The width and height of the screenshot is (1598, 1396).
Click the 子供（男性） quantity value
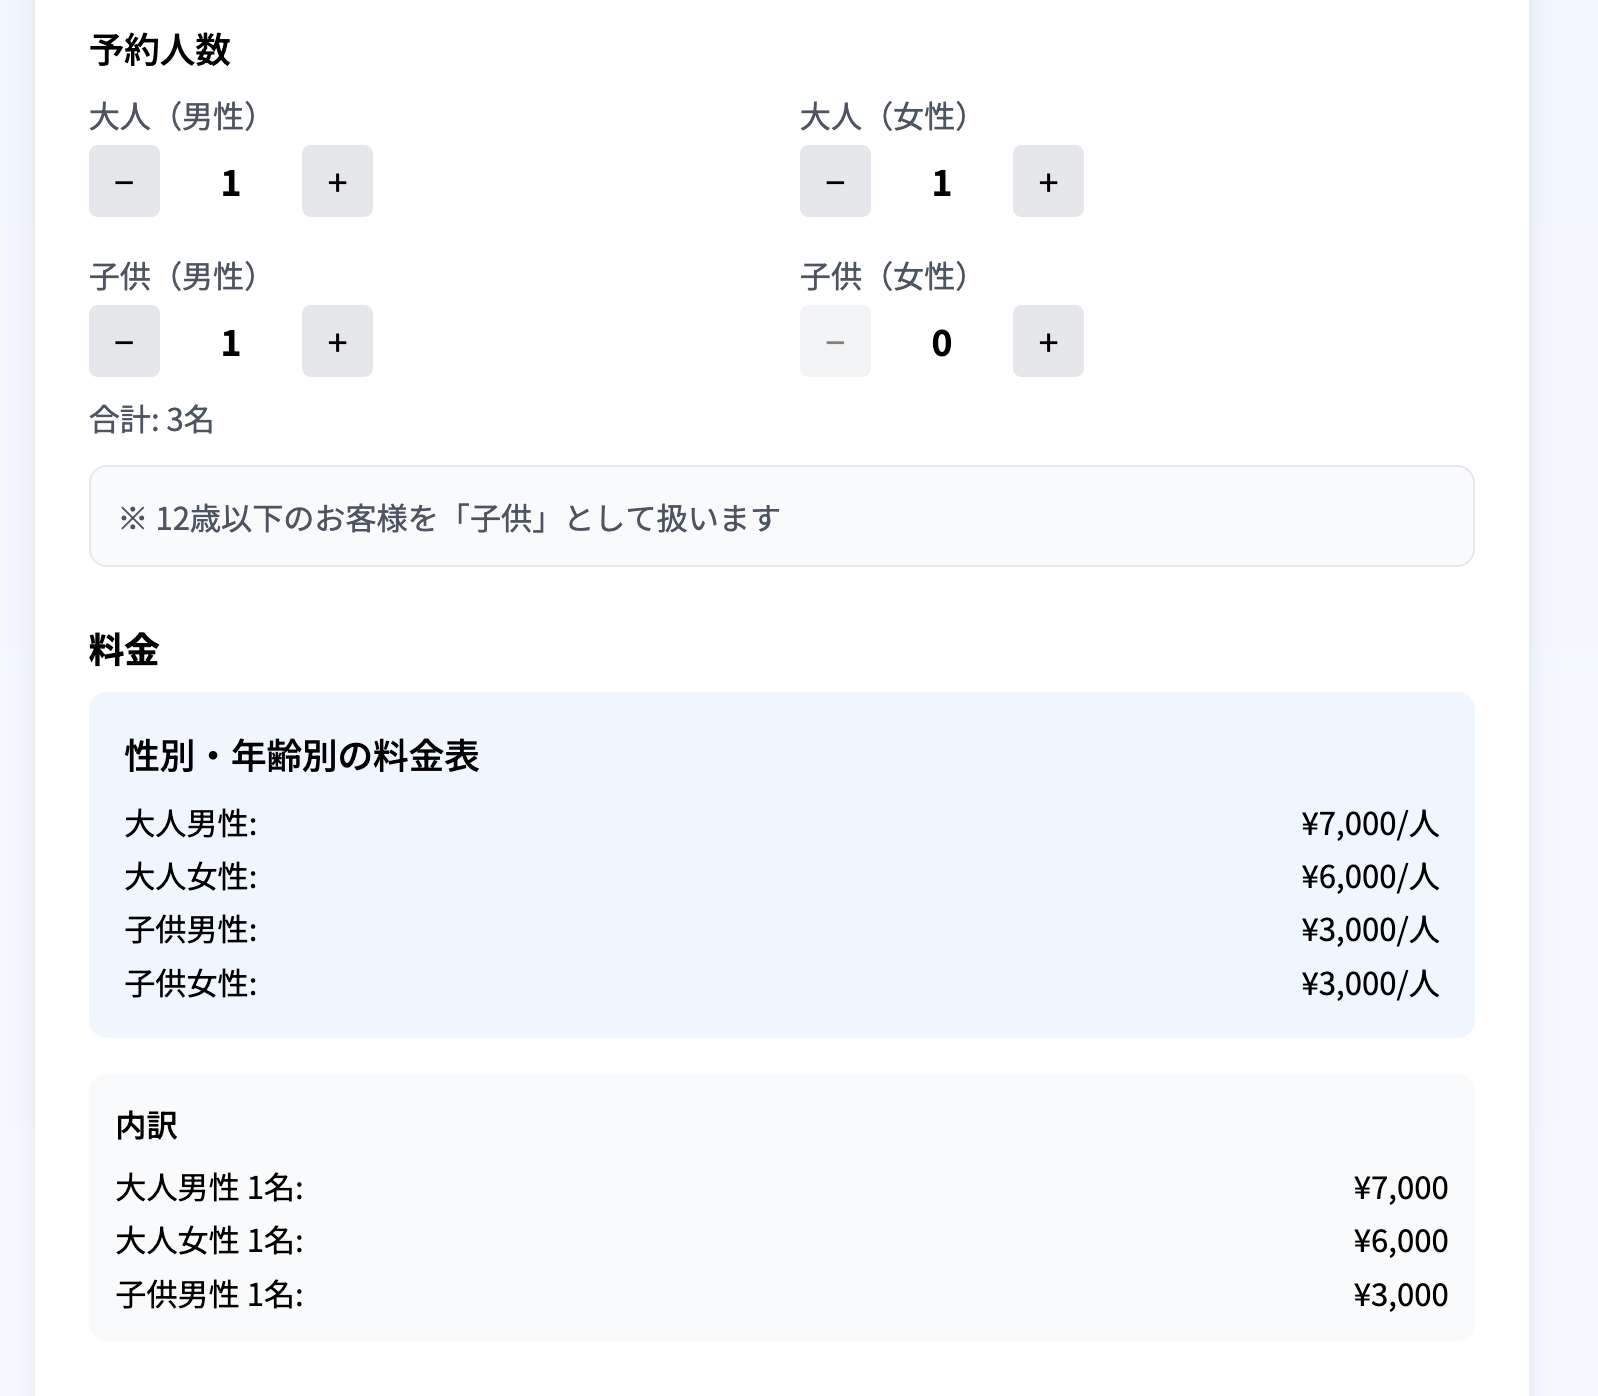pos(231,343)
